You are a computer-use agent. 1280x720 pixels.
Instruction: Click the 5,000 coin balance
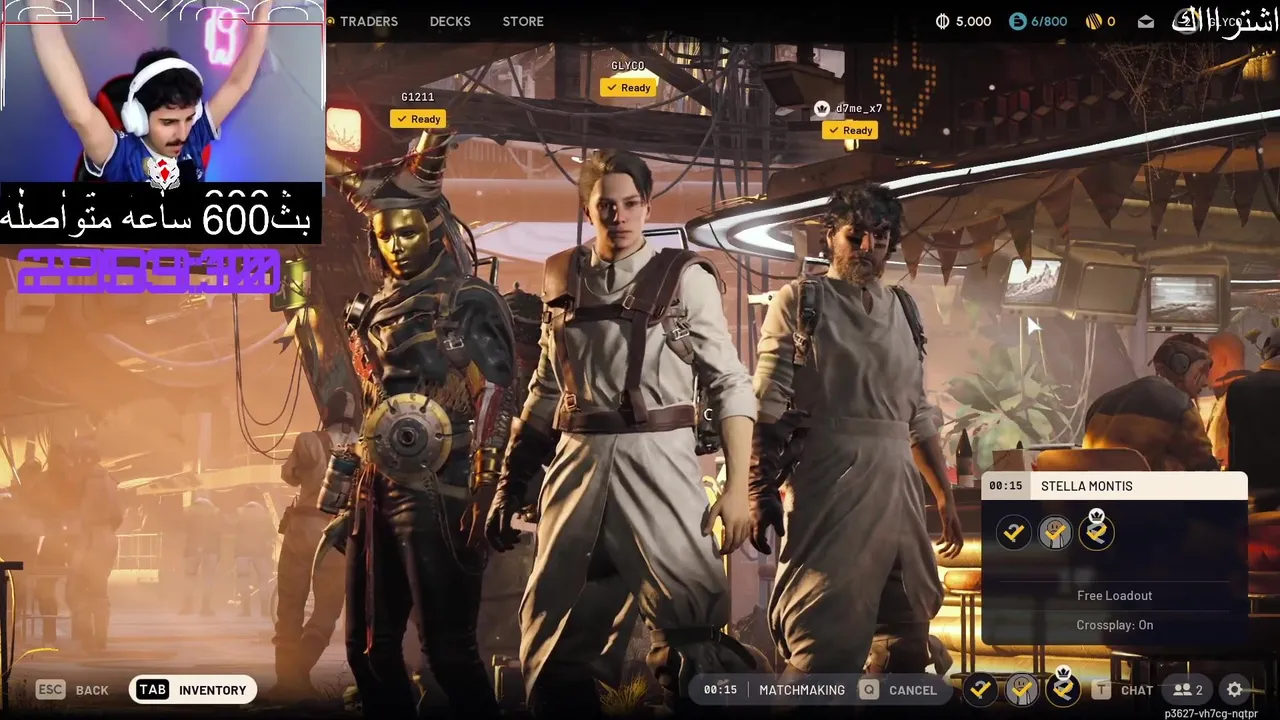pyautogui.click(x=973, y=21)
